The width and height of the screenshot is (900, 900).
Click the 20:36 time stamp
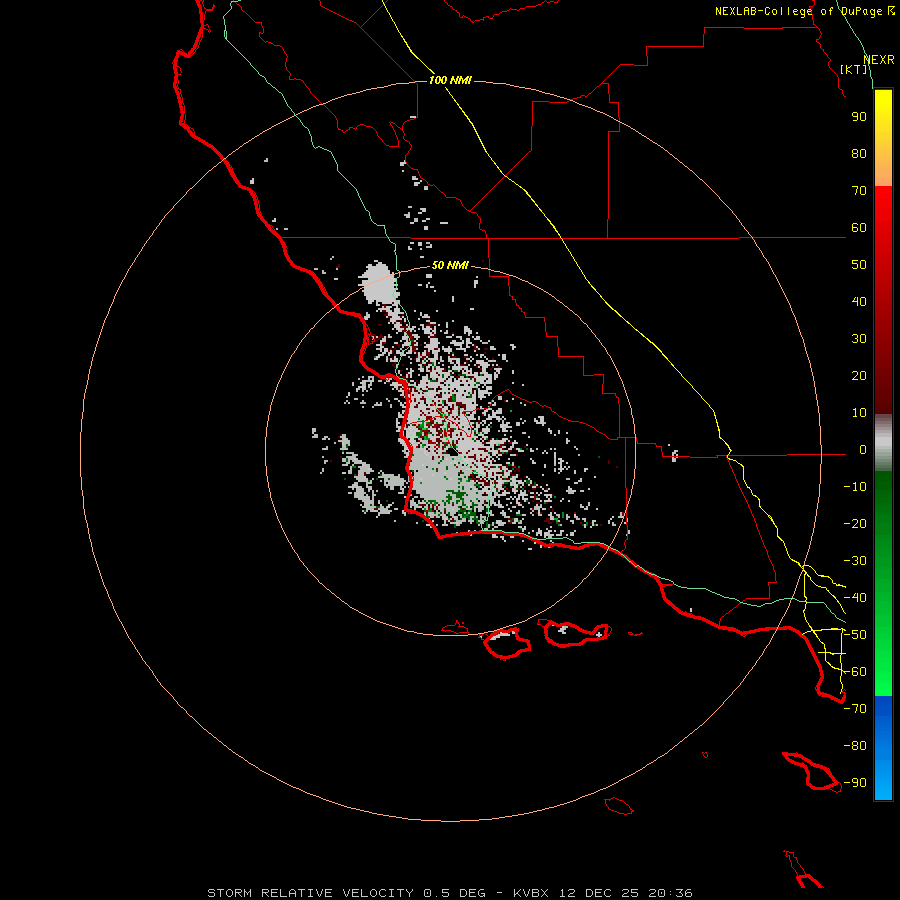coord(670,893)
